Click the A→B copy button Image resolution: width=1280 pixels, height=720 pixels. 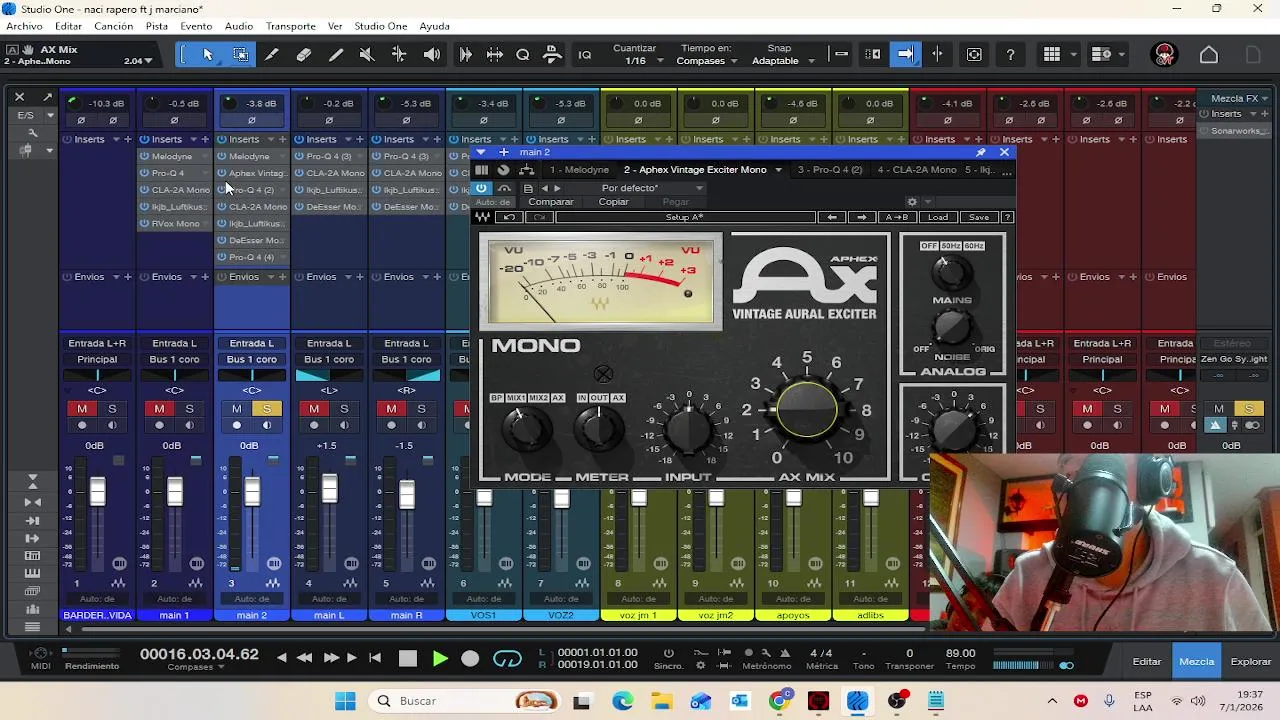[897, 217]
